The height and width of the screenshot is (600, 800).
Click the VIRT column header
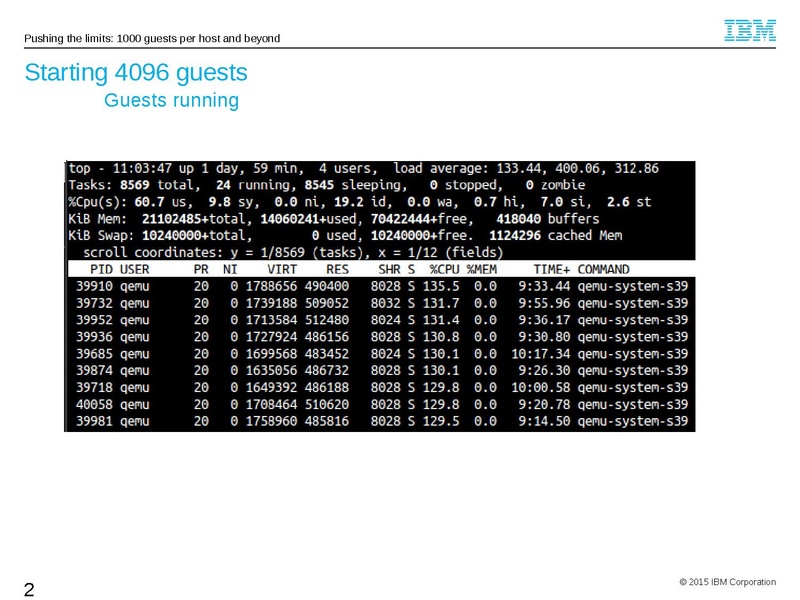[x=281, y=269]
